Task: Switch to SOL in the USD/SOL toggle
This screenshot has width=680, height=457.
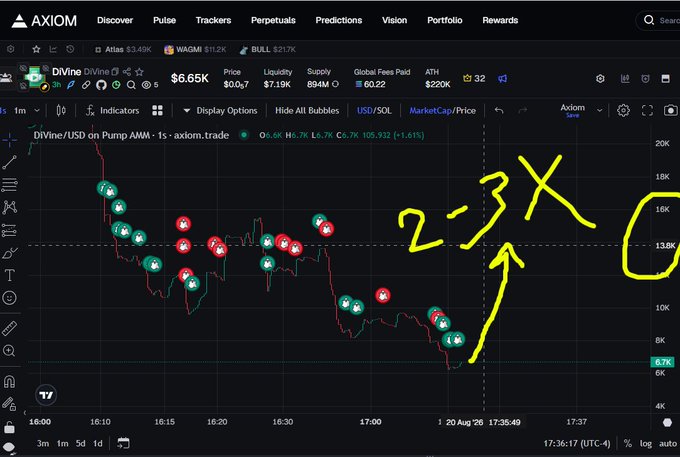Action: [x=384, y=111]
